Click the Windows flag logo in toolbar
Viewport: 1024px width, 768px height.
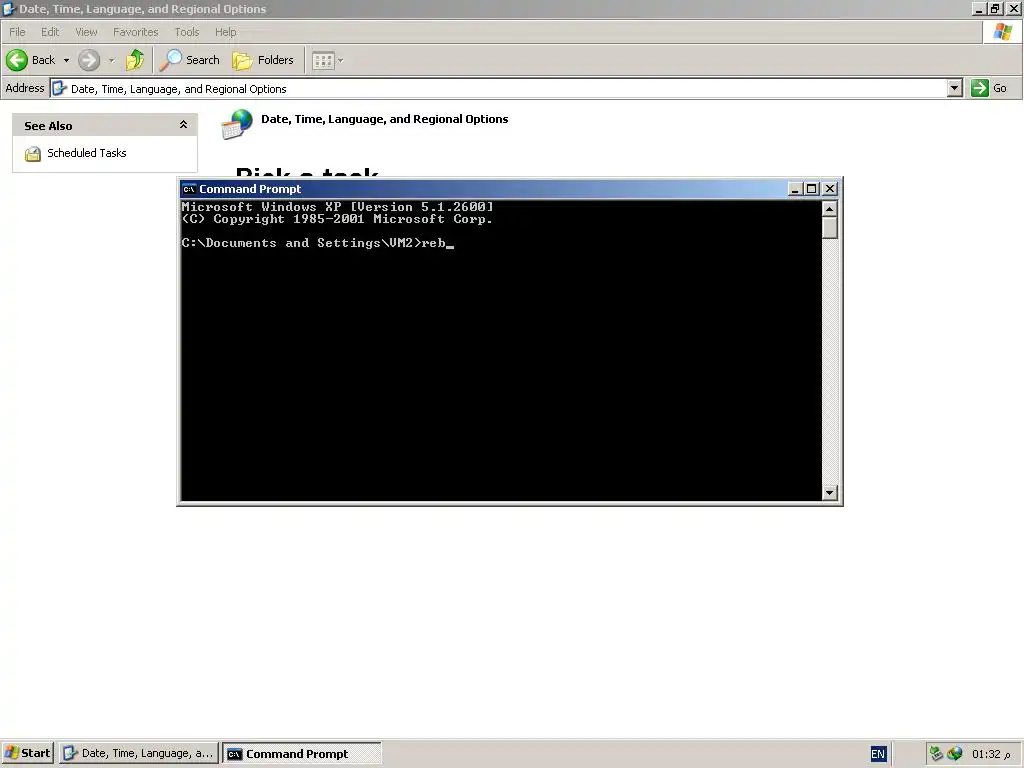[1002, 31]
